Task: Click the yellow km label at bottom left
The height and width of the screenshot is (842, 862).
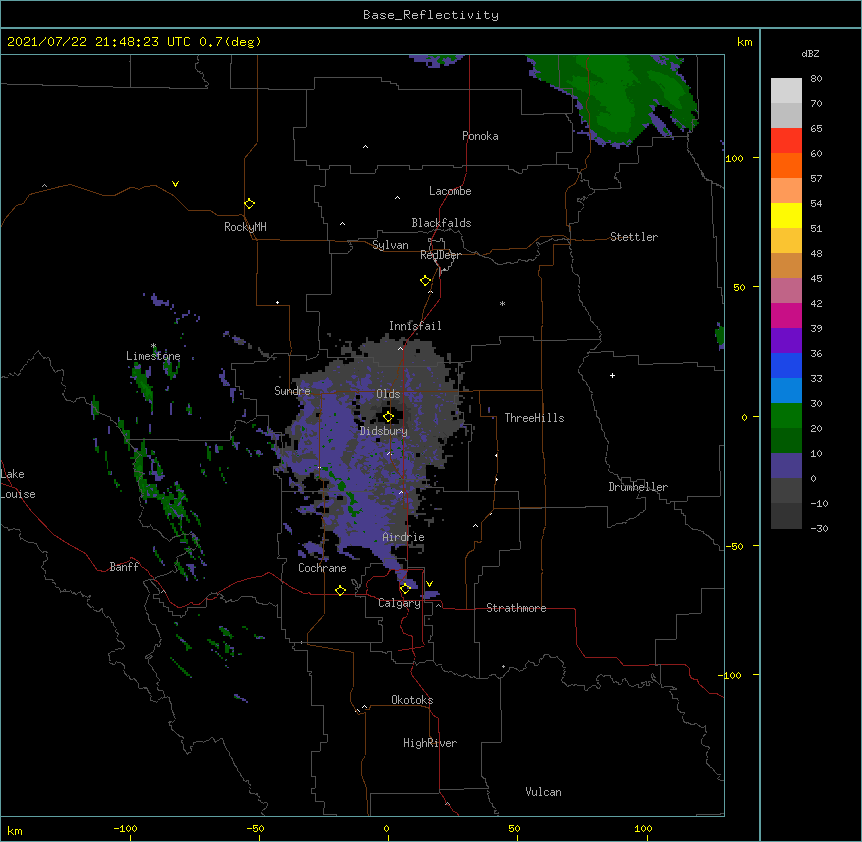Action: click(15, 831)
